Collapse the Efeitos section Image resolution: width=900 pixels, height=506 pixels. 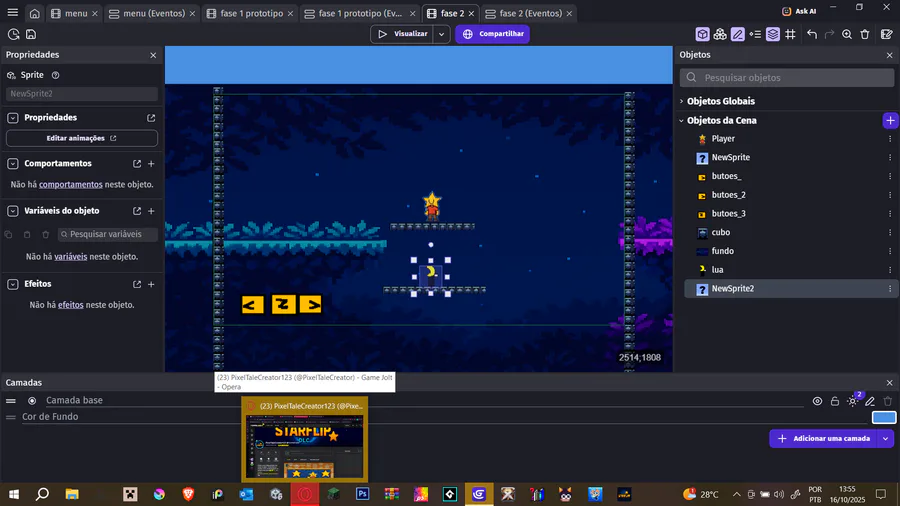13,284
